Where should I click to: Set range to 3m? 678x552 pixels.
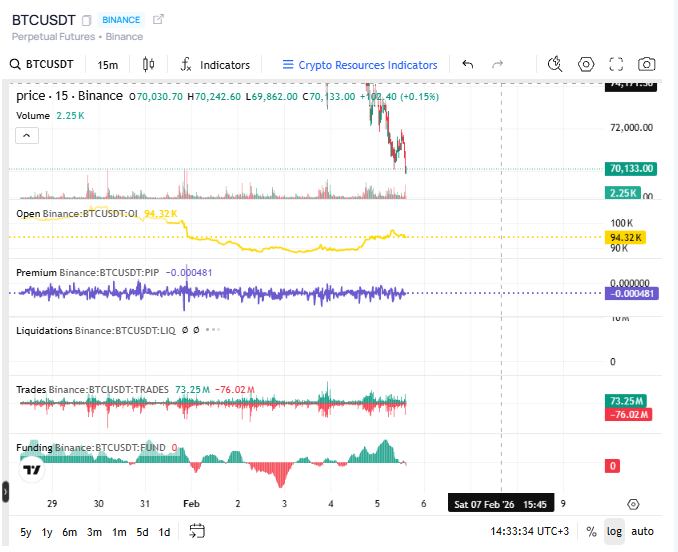(94, 532)
